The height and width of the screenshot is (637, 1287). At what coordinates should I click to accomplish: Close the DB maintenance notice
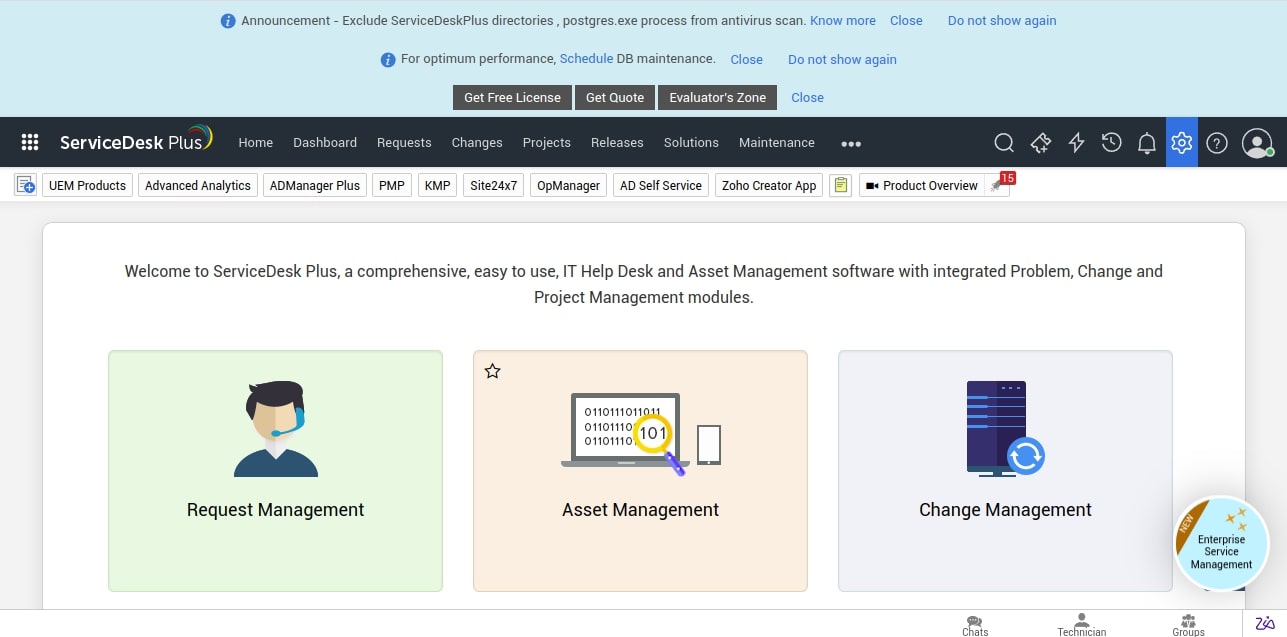(x=746, y=59)
